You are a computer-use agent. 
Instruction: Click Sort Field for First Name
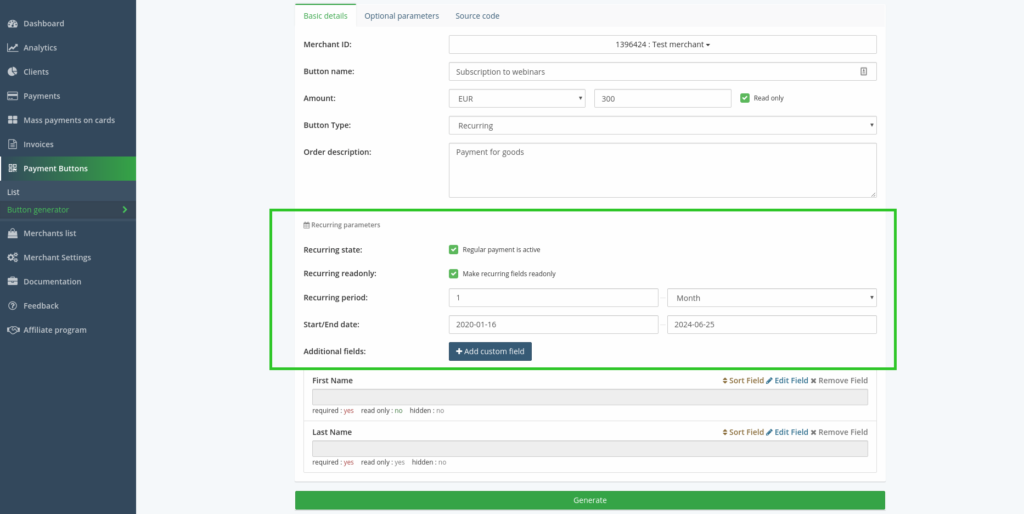point(743,380)
